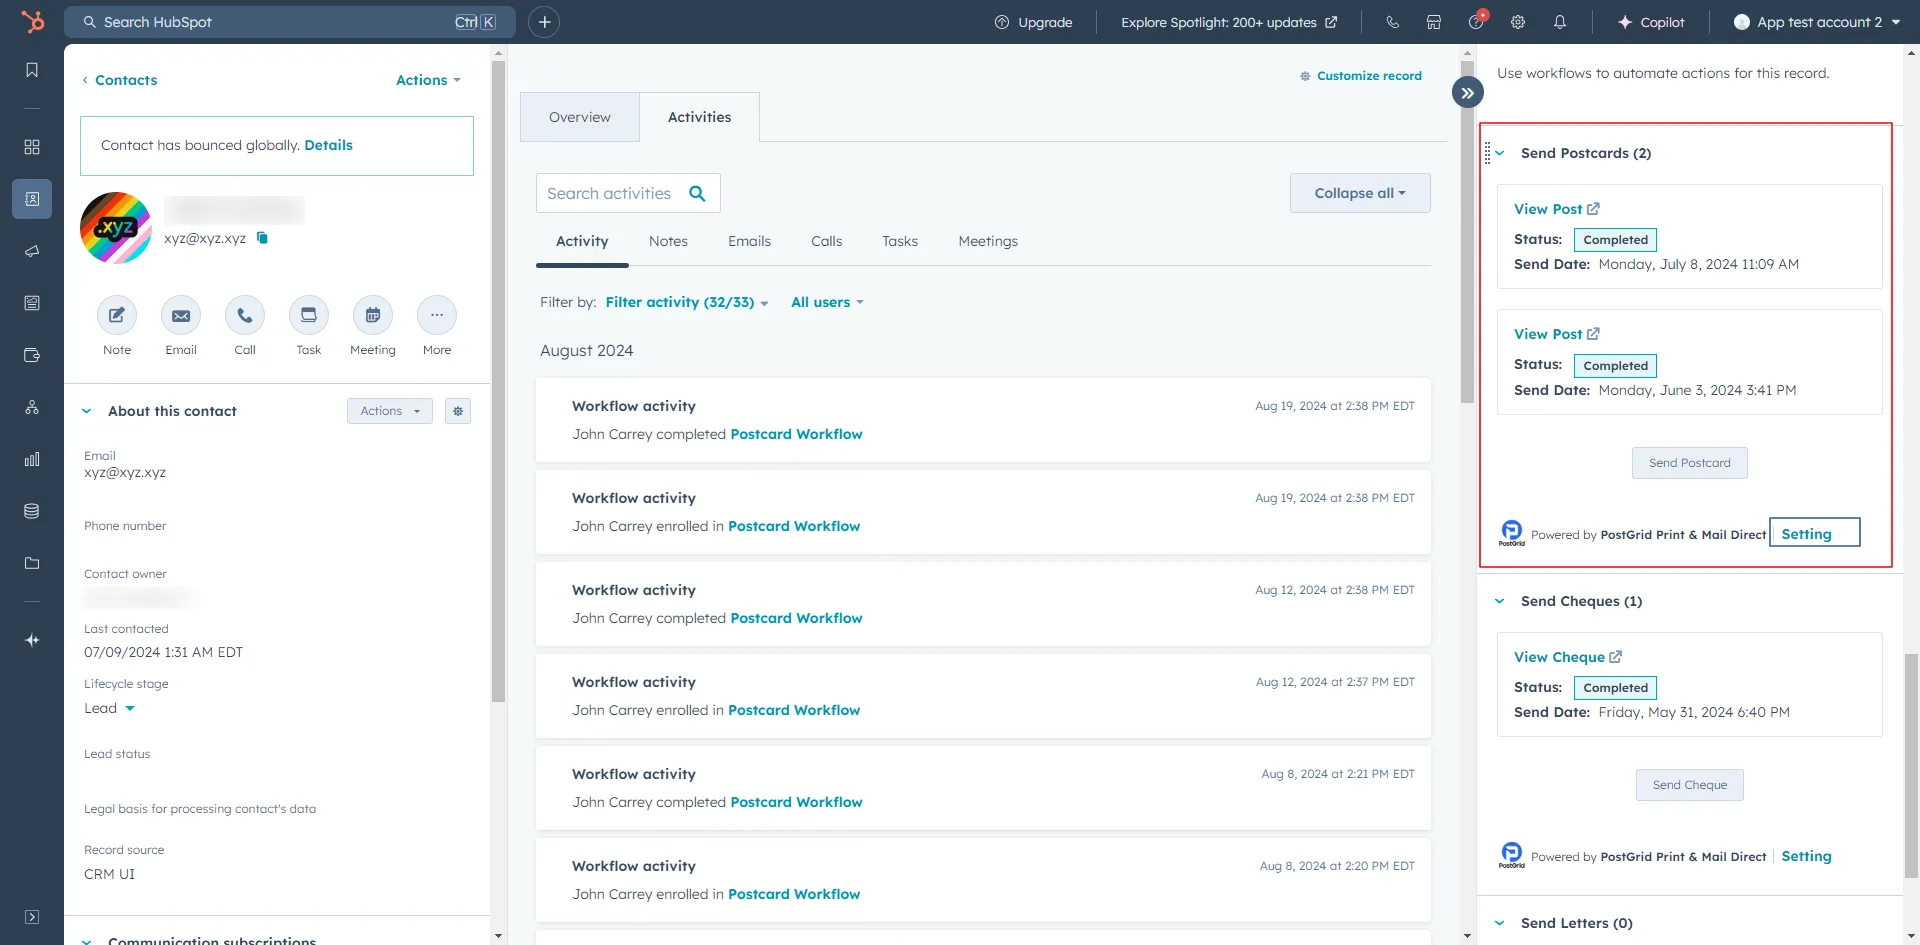Collapse the left navigation sidebar
This screenshot has height=945, width=1920.
click(31, 917)
